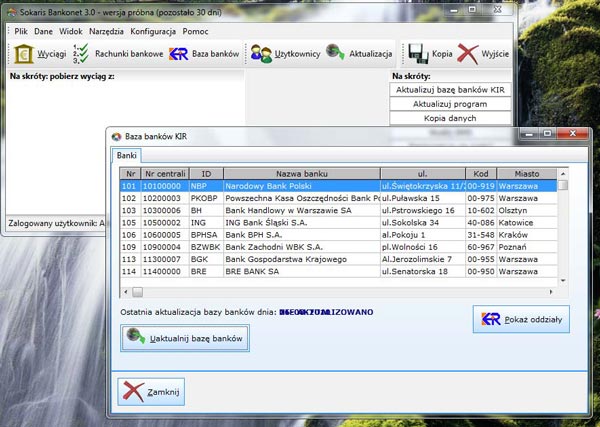Click the 10500002 centrala number cell
The image size is (600, 427).
(x=165, y=223)
